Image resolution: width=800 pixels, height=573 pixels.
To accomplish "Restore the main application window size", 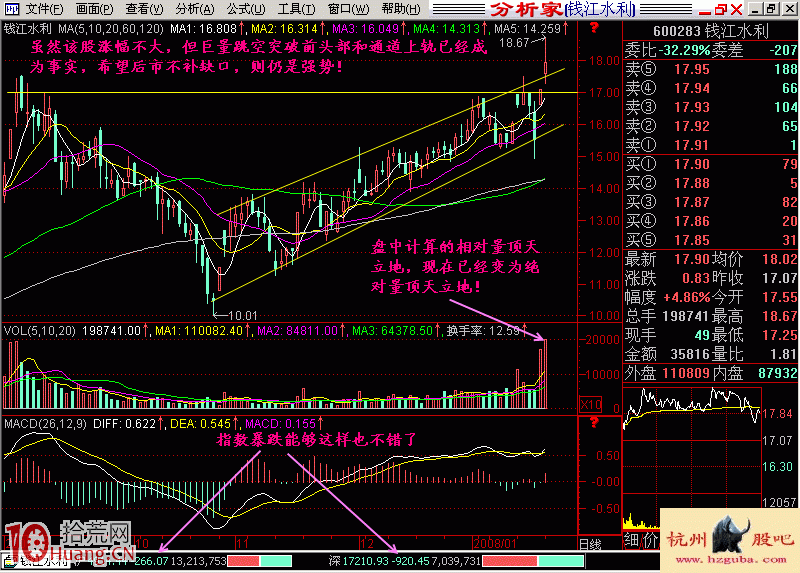I will pyautogui.click(x=771, y=9).
